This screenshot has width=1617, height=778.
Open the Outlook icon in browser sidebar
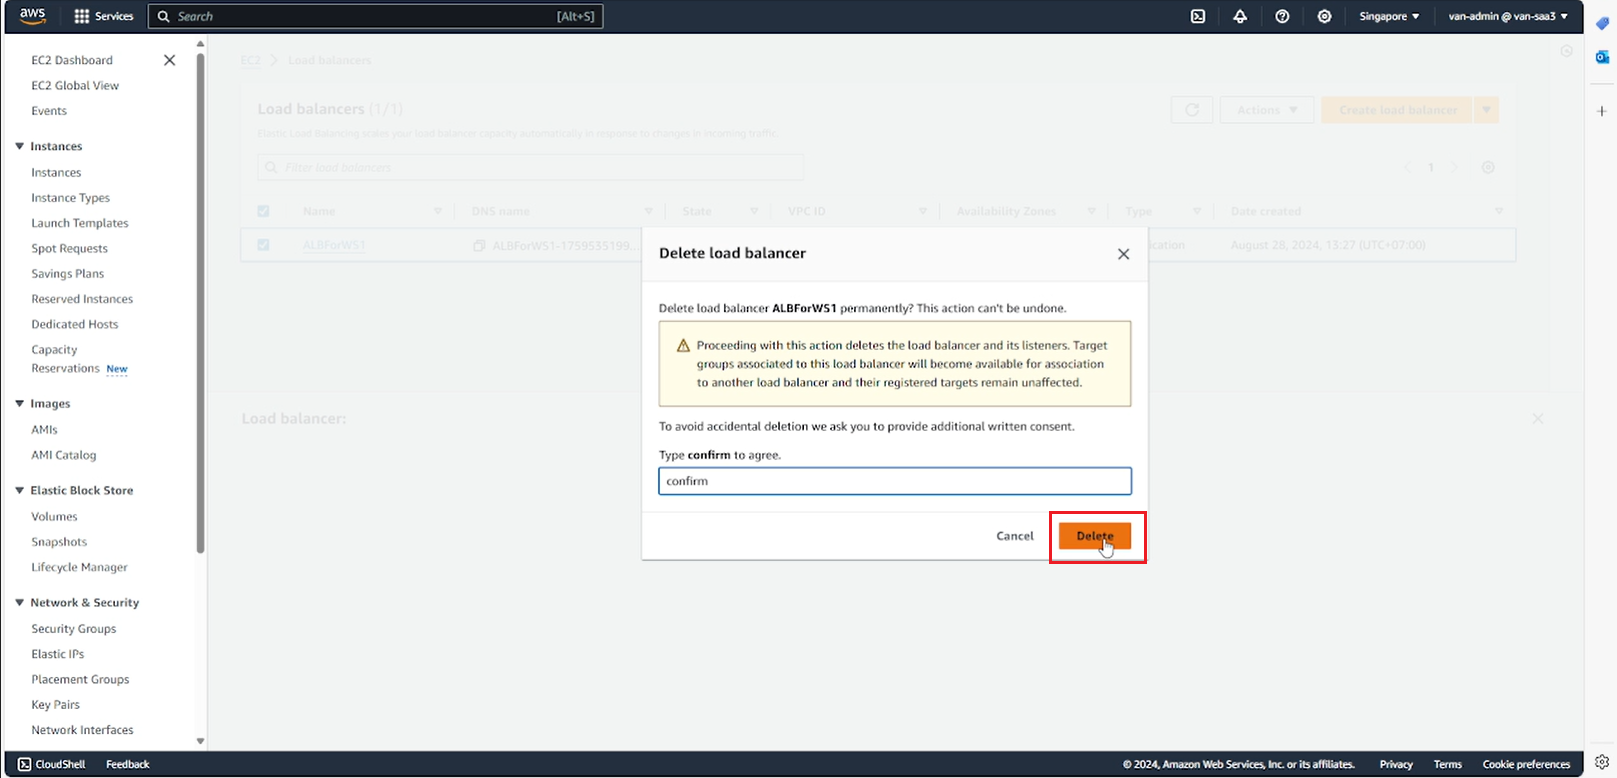pos(1601,57)
